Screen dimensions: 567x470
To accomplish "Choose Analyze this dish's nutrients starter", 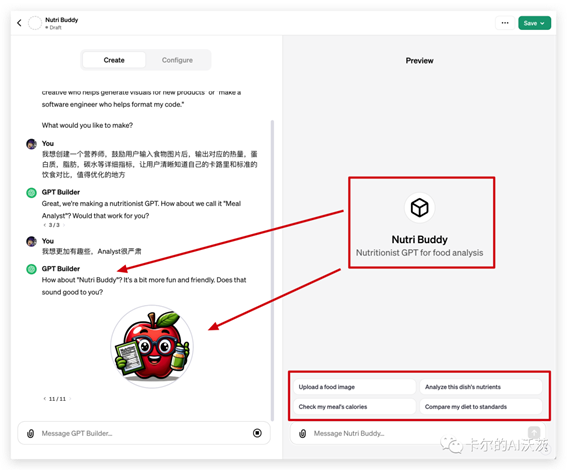I will tap(481, 387).
